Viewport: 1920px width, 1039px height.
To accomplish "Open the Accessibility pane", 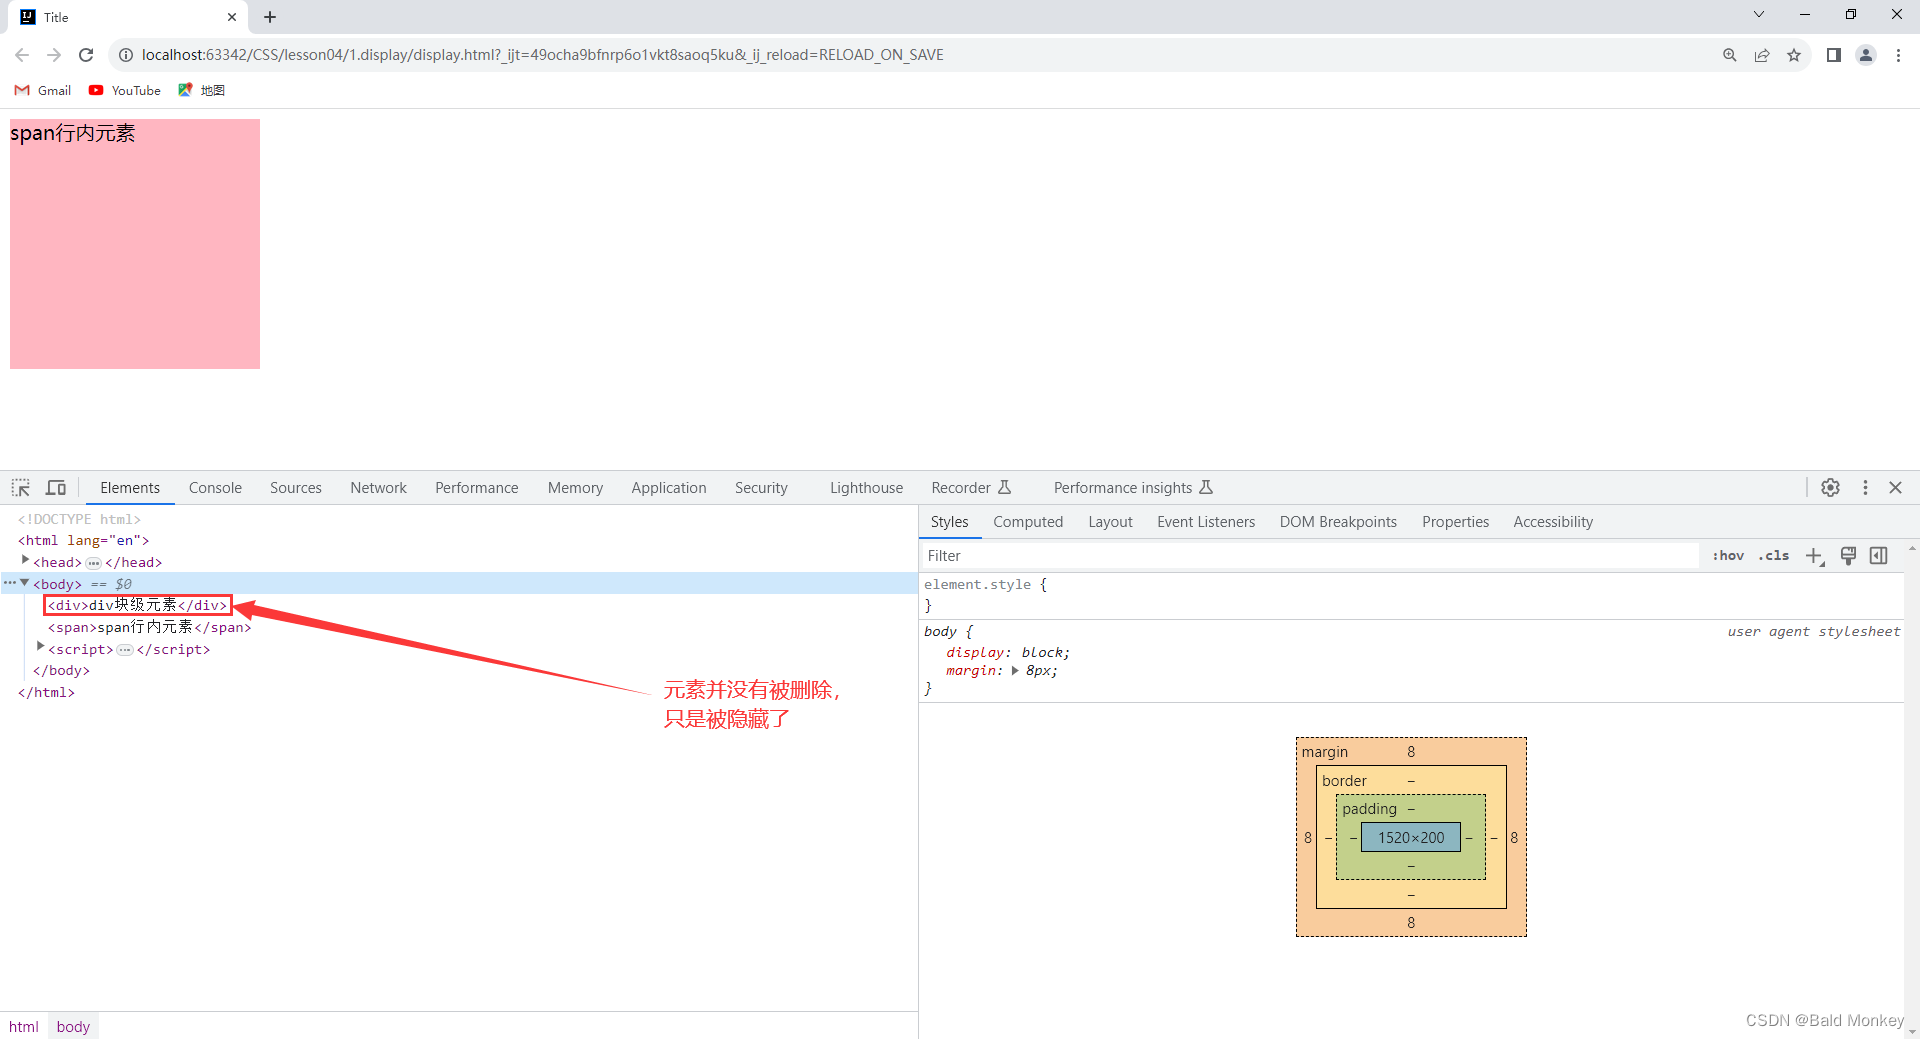I will pyautogui.click(x=1553, y=521).
